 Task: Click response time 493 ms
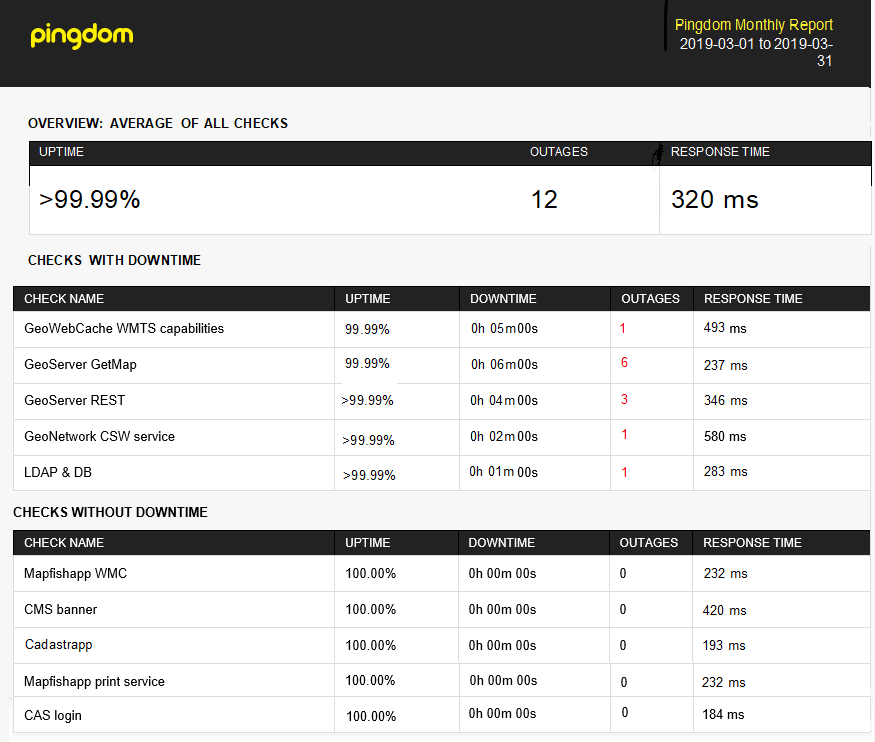pos(725,328)
